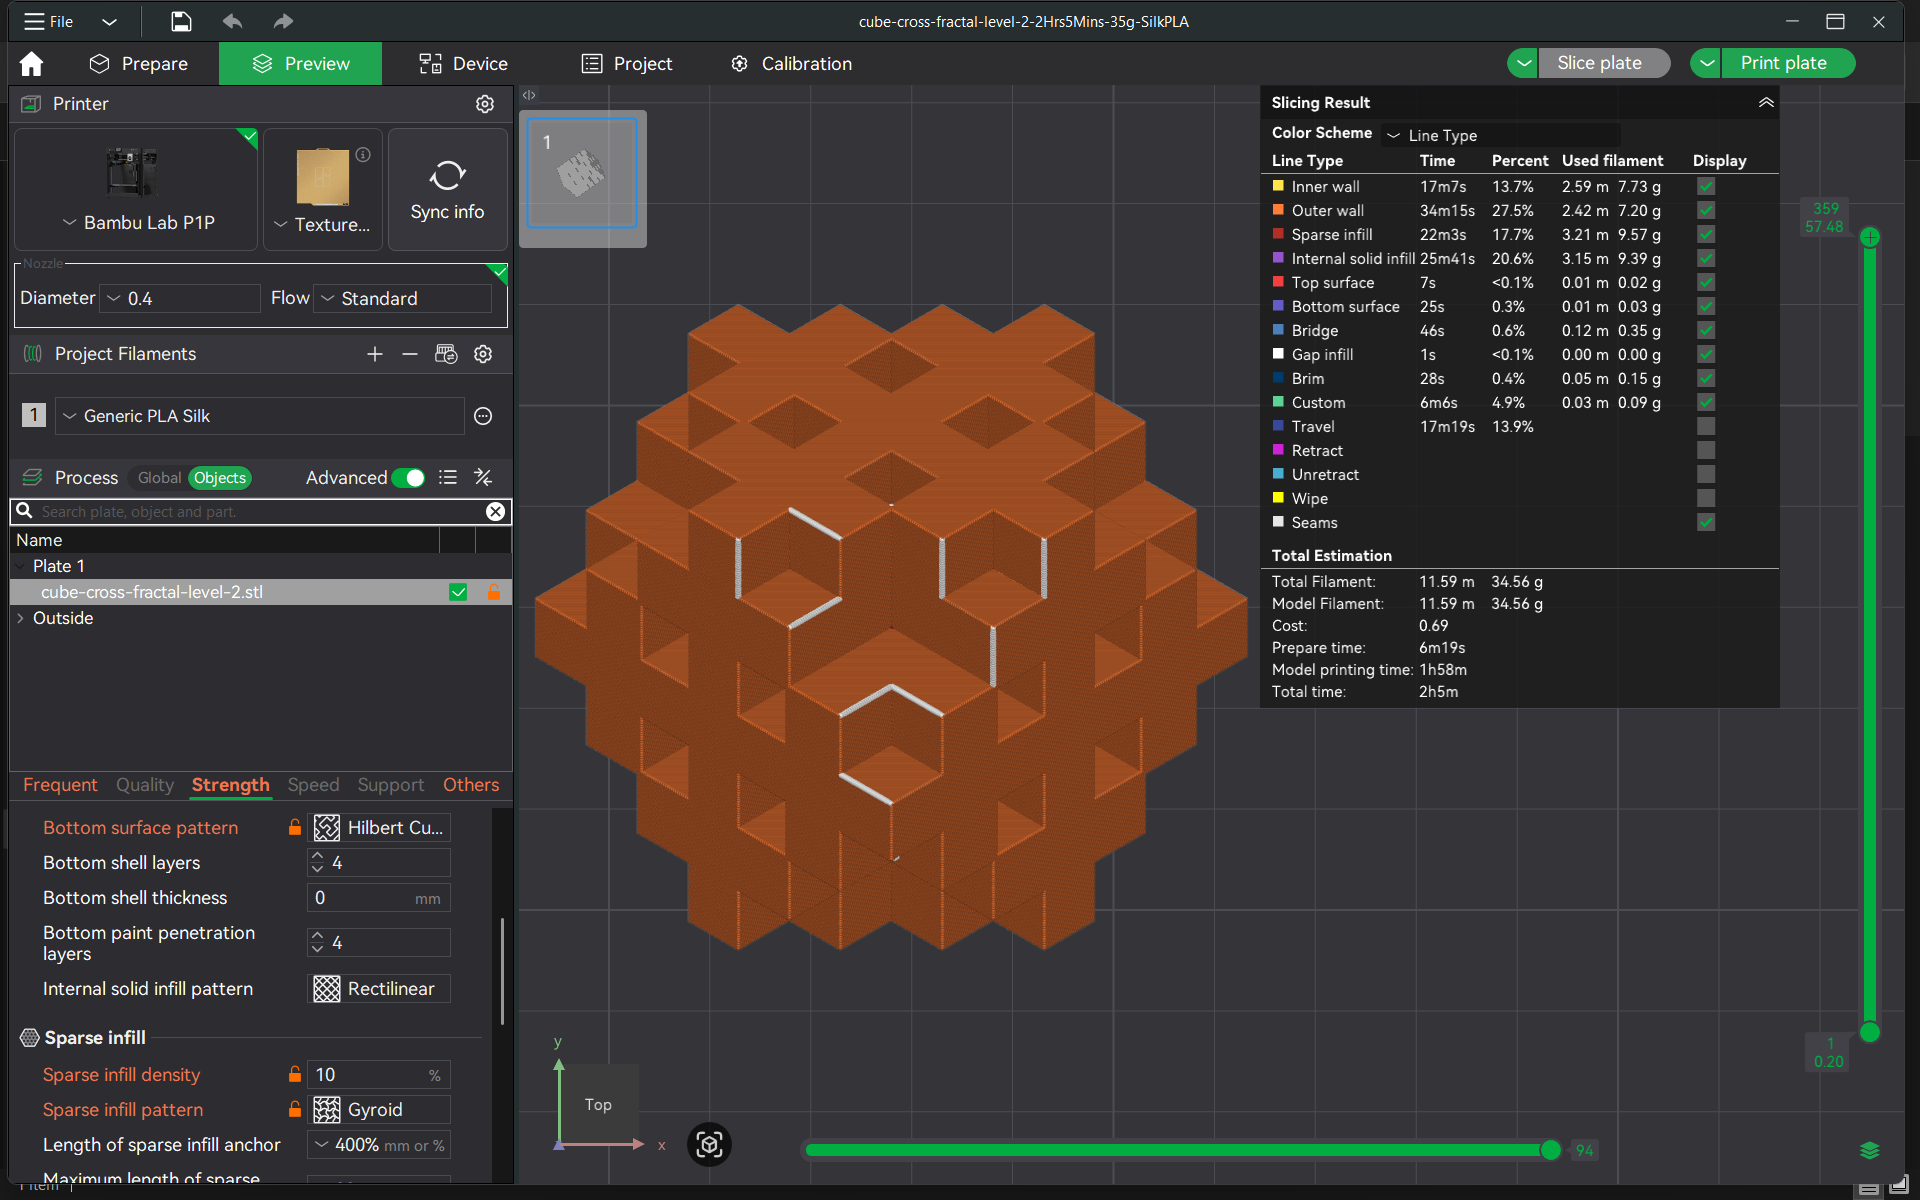Disable the Advanced process toggle
The width and height of the screenshot is (1920, 1200).
[410, 478]
